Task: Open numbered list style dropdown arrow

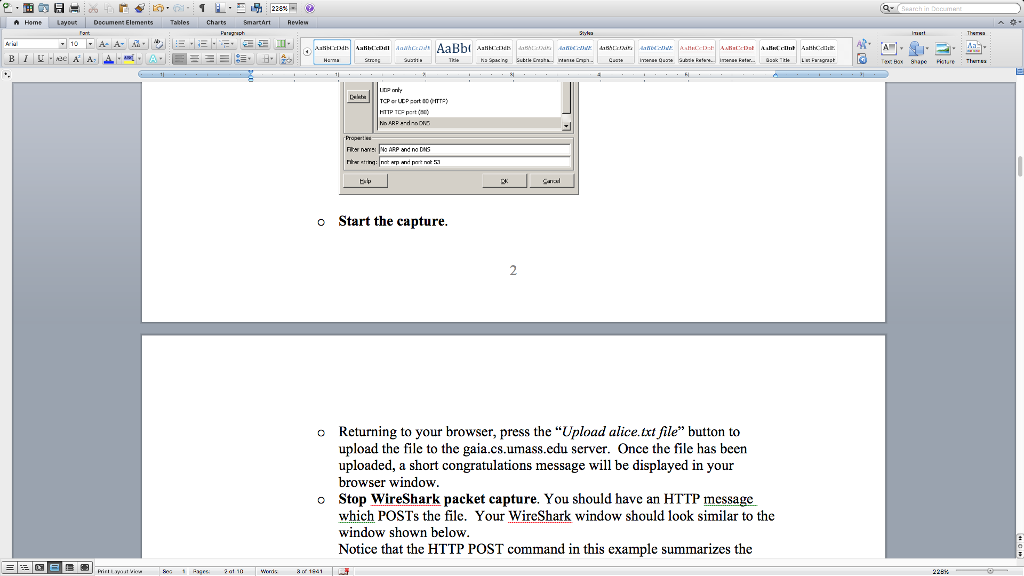Action: coord(214,44)
